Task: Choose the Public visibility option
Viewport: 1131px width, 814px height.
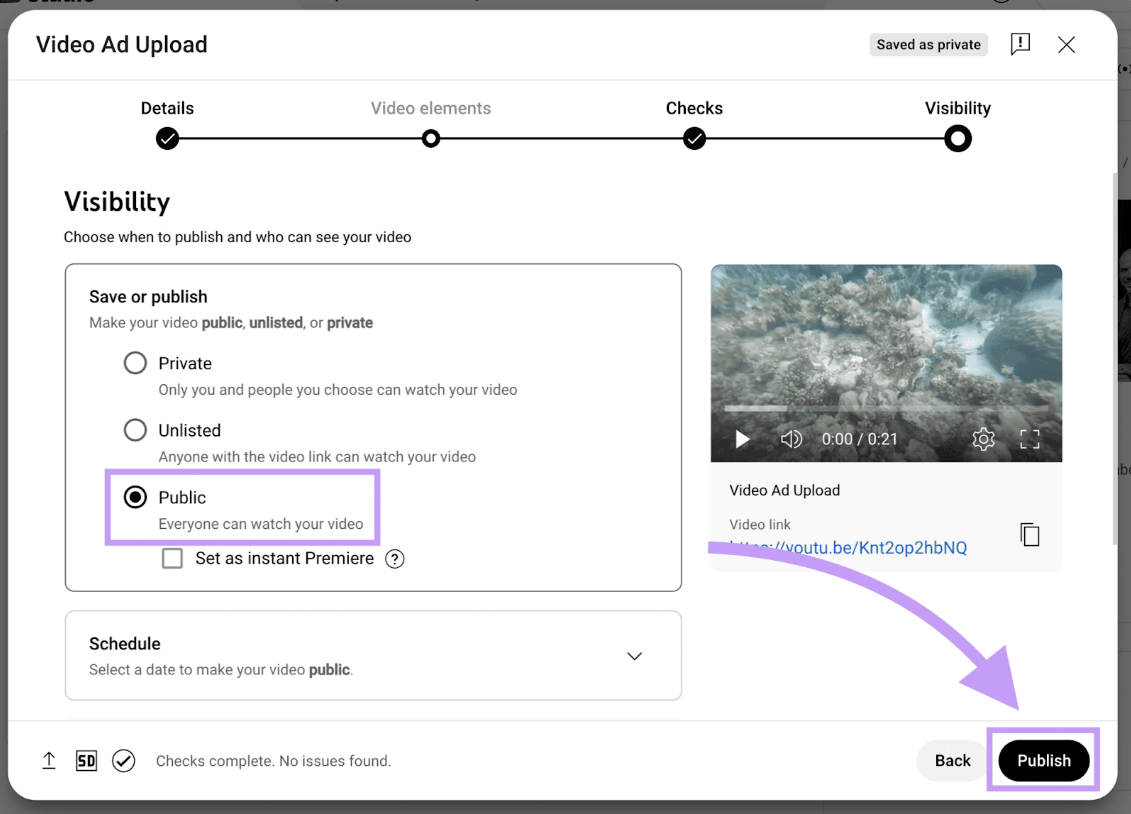Action: (135, 497)
